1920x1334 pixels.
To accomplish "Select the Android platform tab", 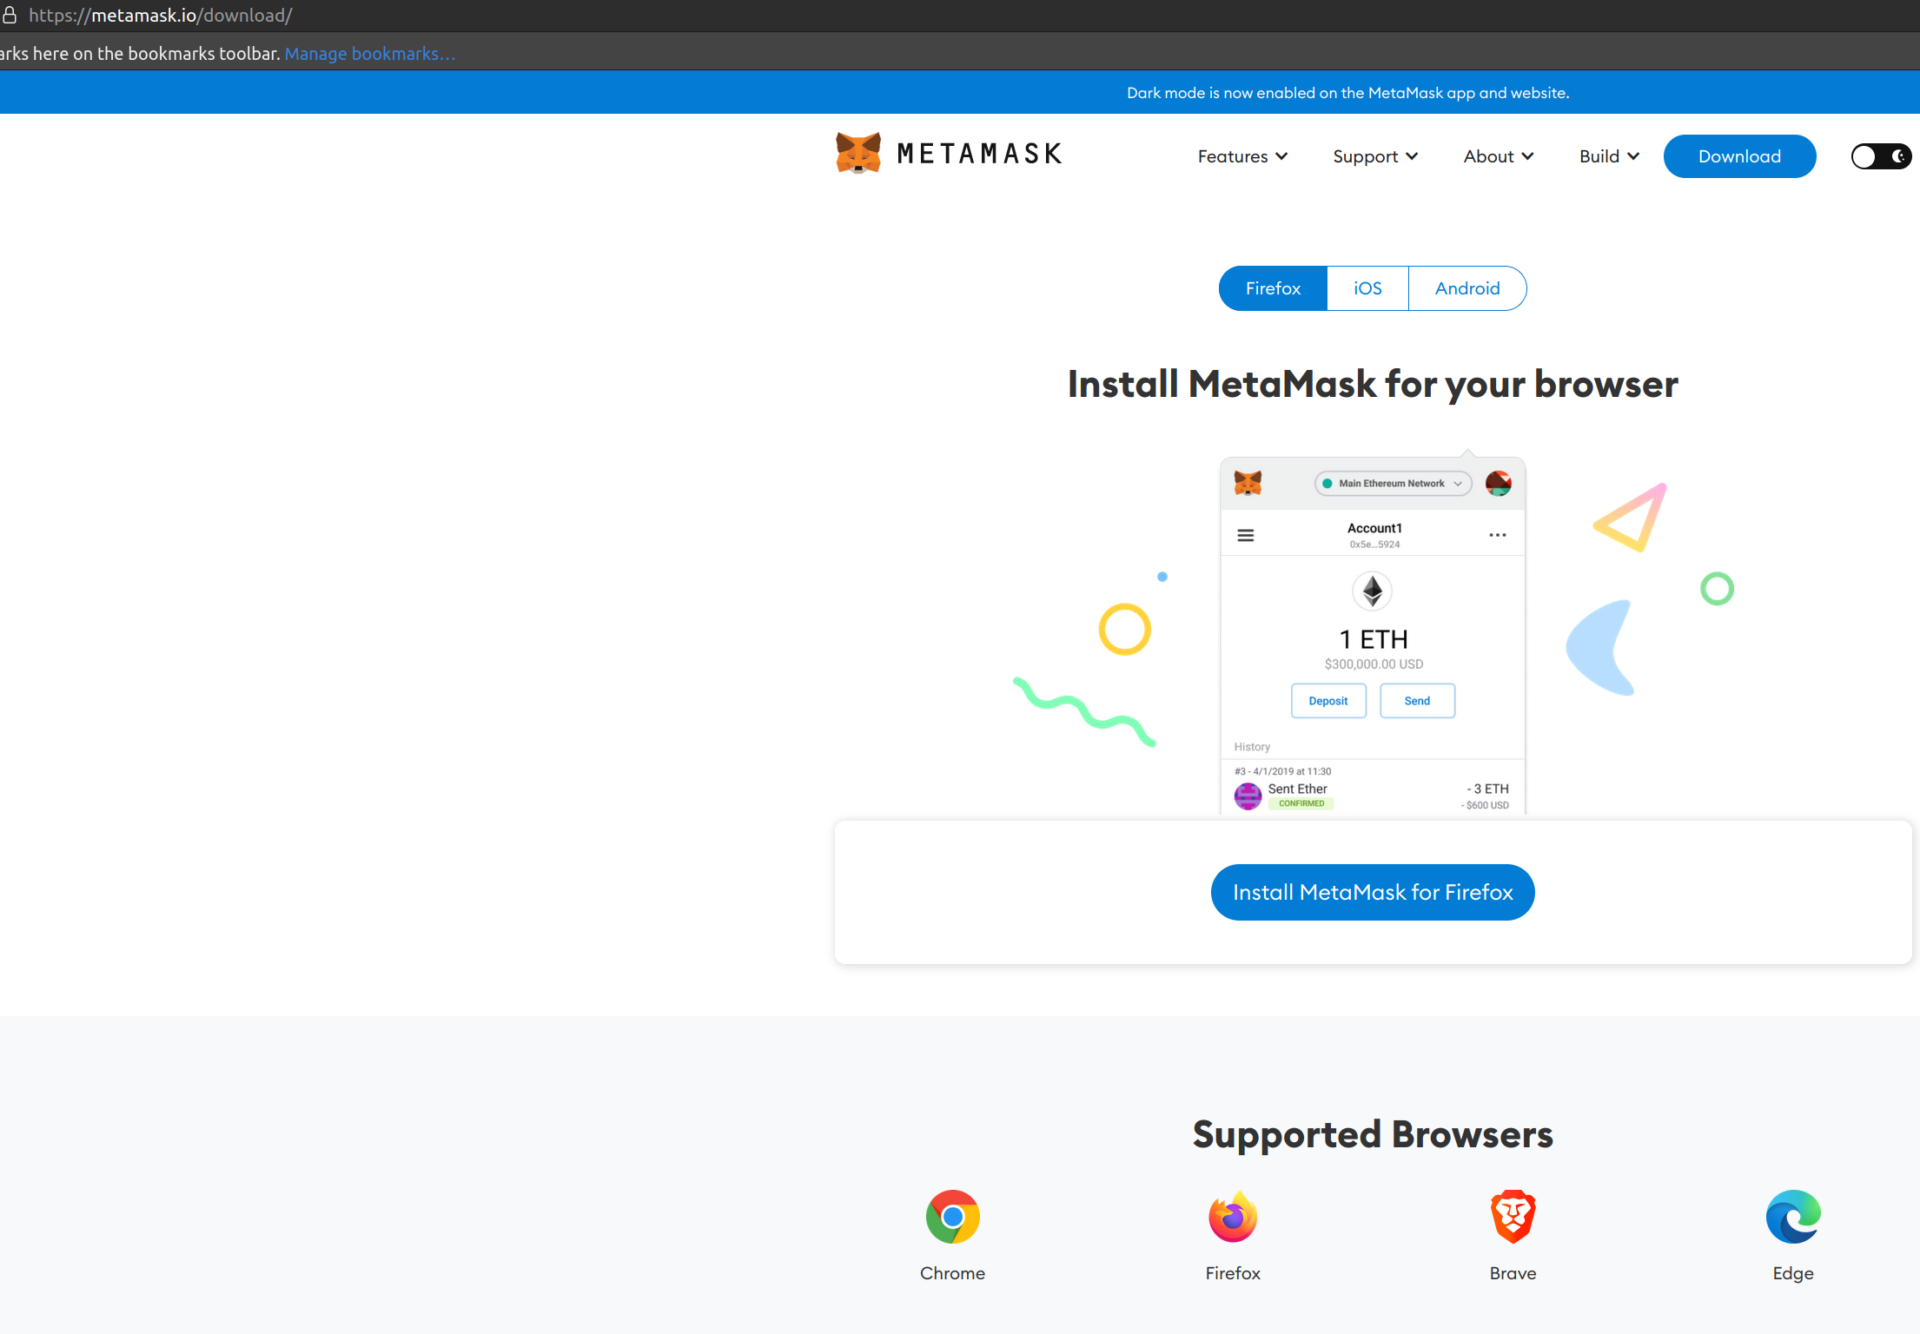I will 1467,288.
